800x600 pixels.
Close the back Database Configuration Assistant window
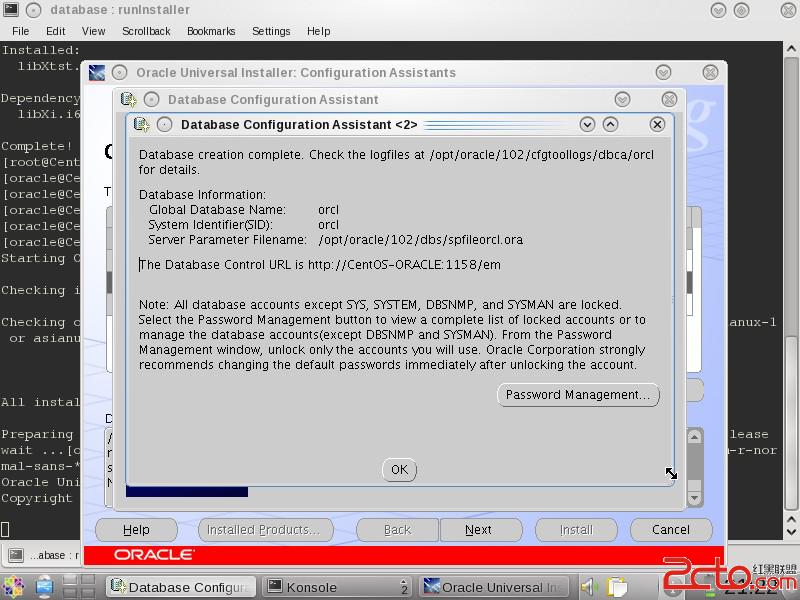(x=669, y=99)
